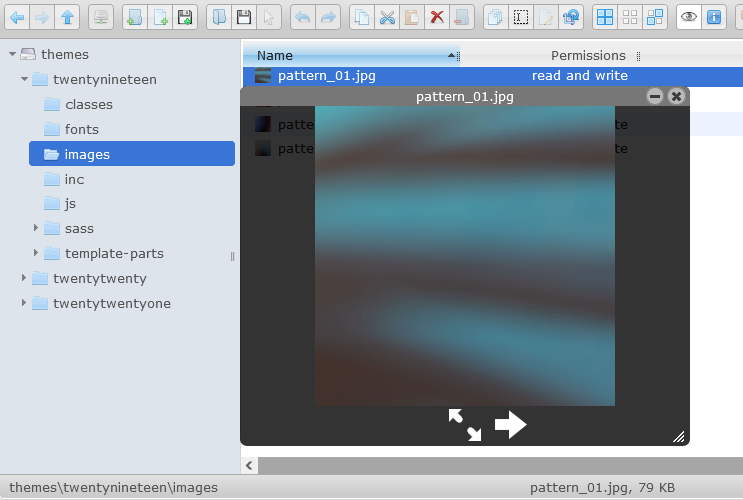The image size is (743, 500).
Task: Sort files by Name column header
Action: pos(275,56)
